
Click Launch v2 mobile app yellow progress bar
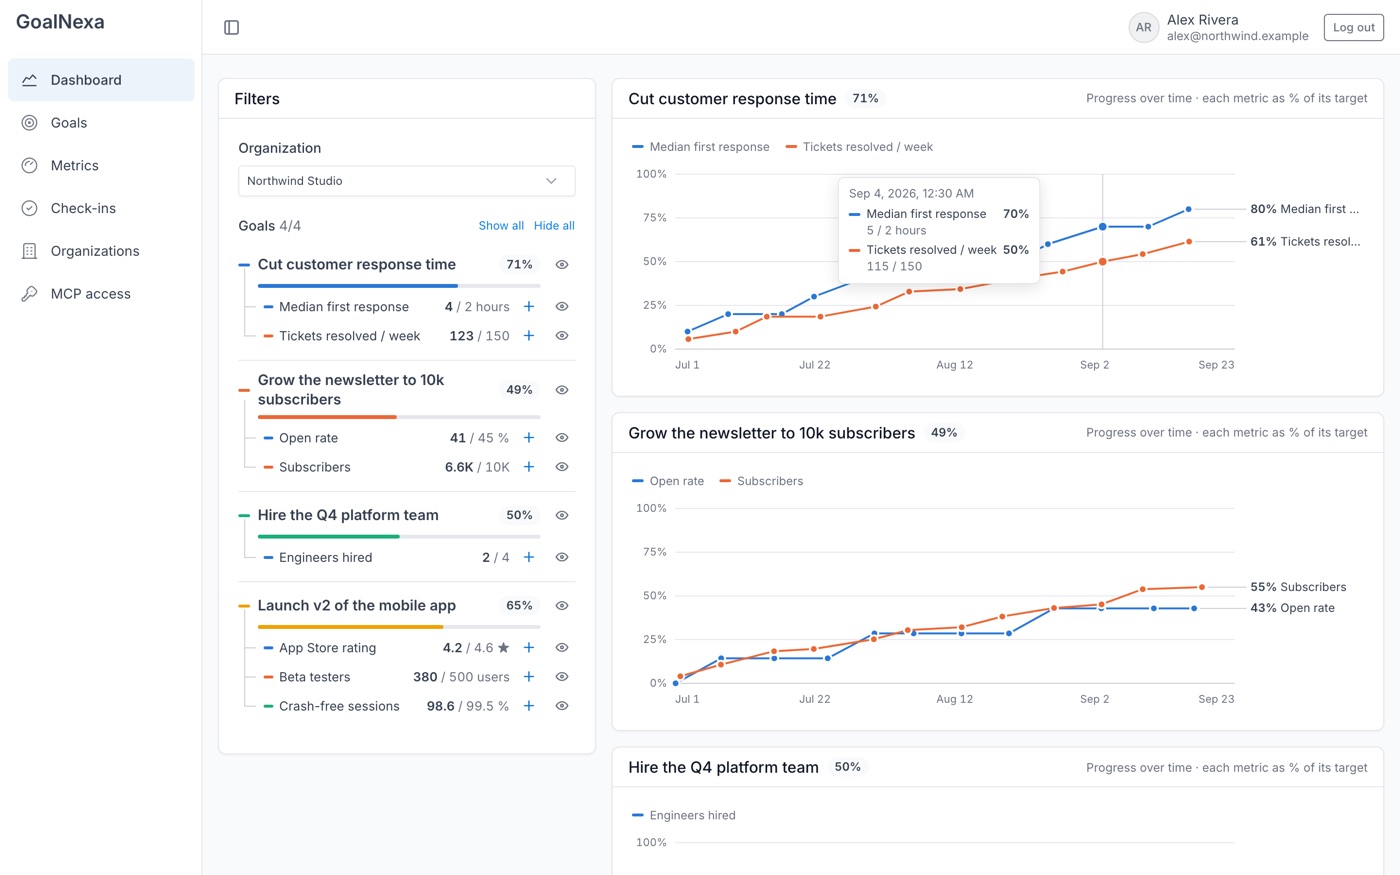pos(399,627)
